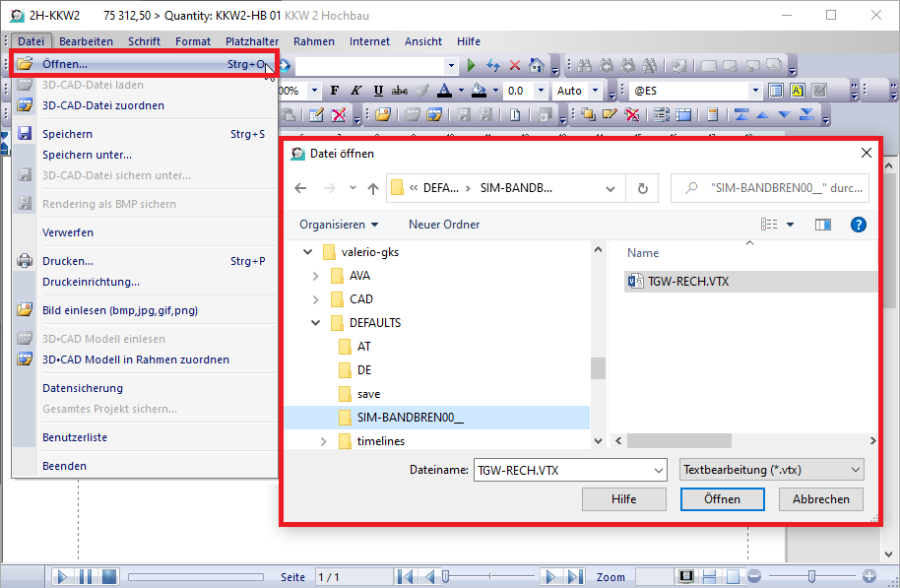Open the dialog's blue help question icon
Image resolution: width=900 pixels, height=588 pixels.
(857, 225)
